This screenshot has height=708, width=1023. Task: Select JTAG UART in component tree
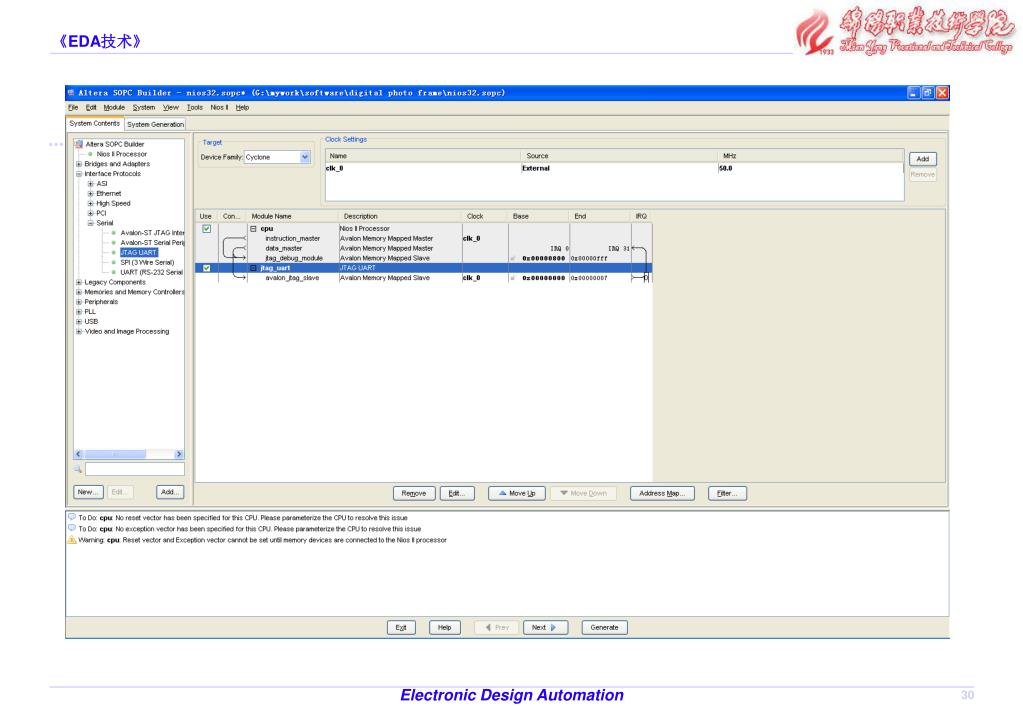[x=138, y=253]
